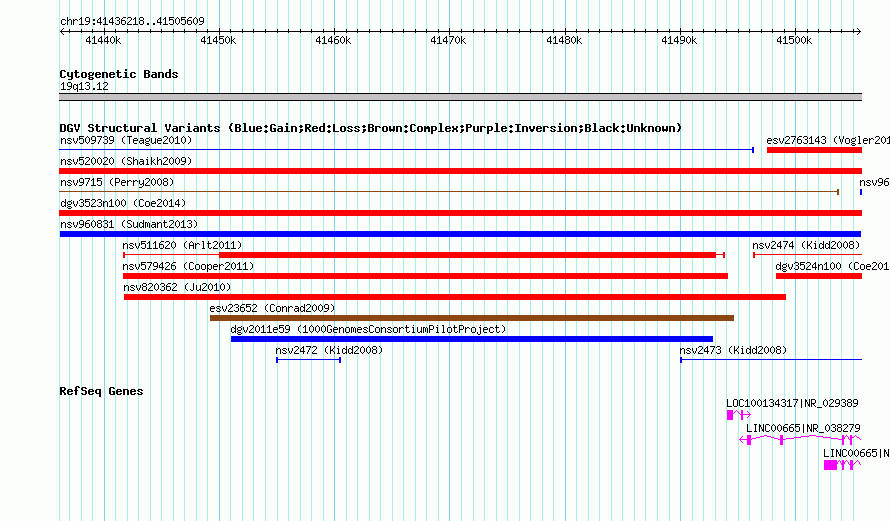Click lower LINC00665 gene label at right edge

click(856, 453)
